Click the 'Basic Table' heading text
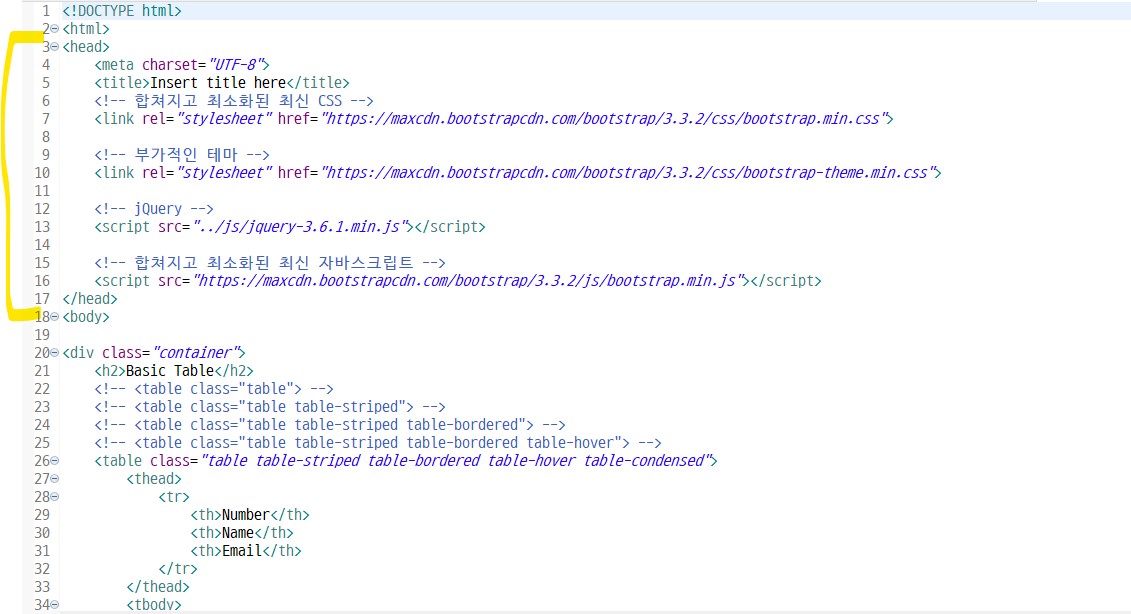This screenshot has width=1131, height=614. pos(170,371)
